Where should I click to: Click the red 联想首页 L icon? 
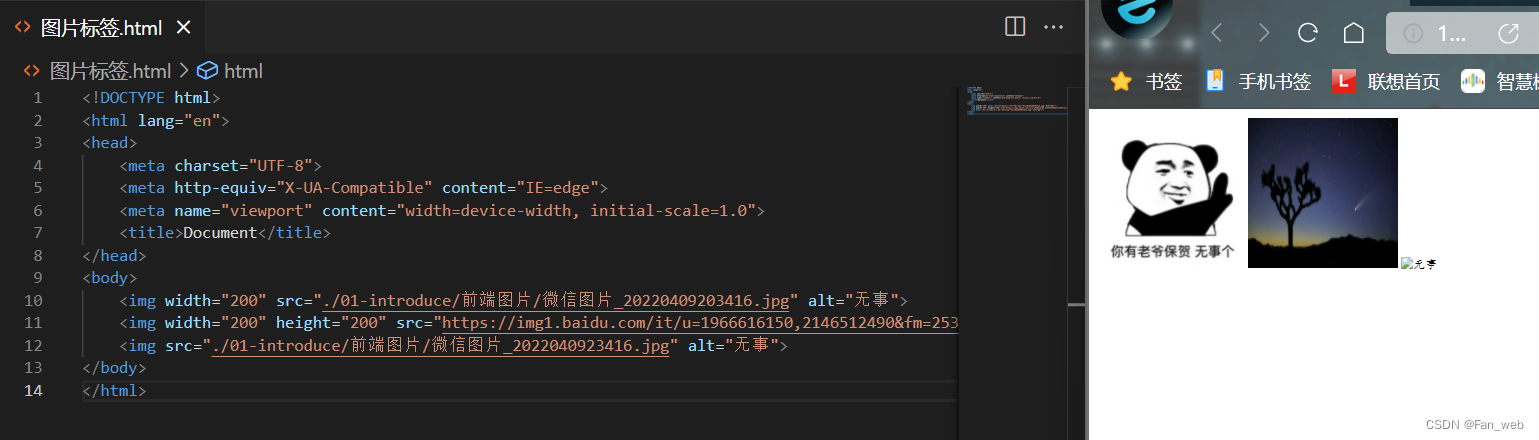[x=1343, y=81]
